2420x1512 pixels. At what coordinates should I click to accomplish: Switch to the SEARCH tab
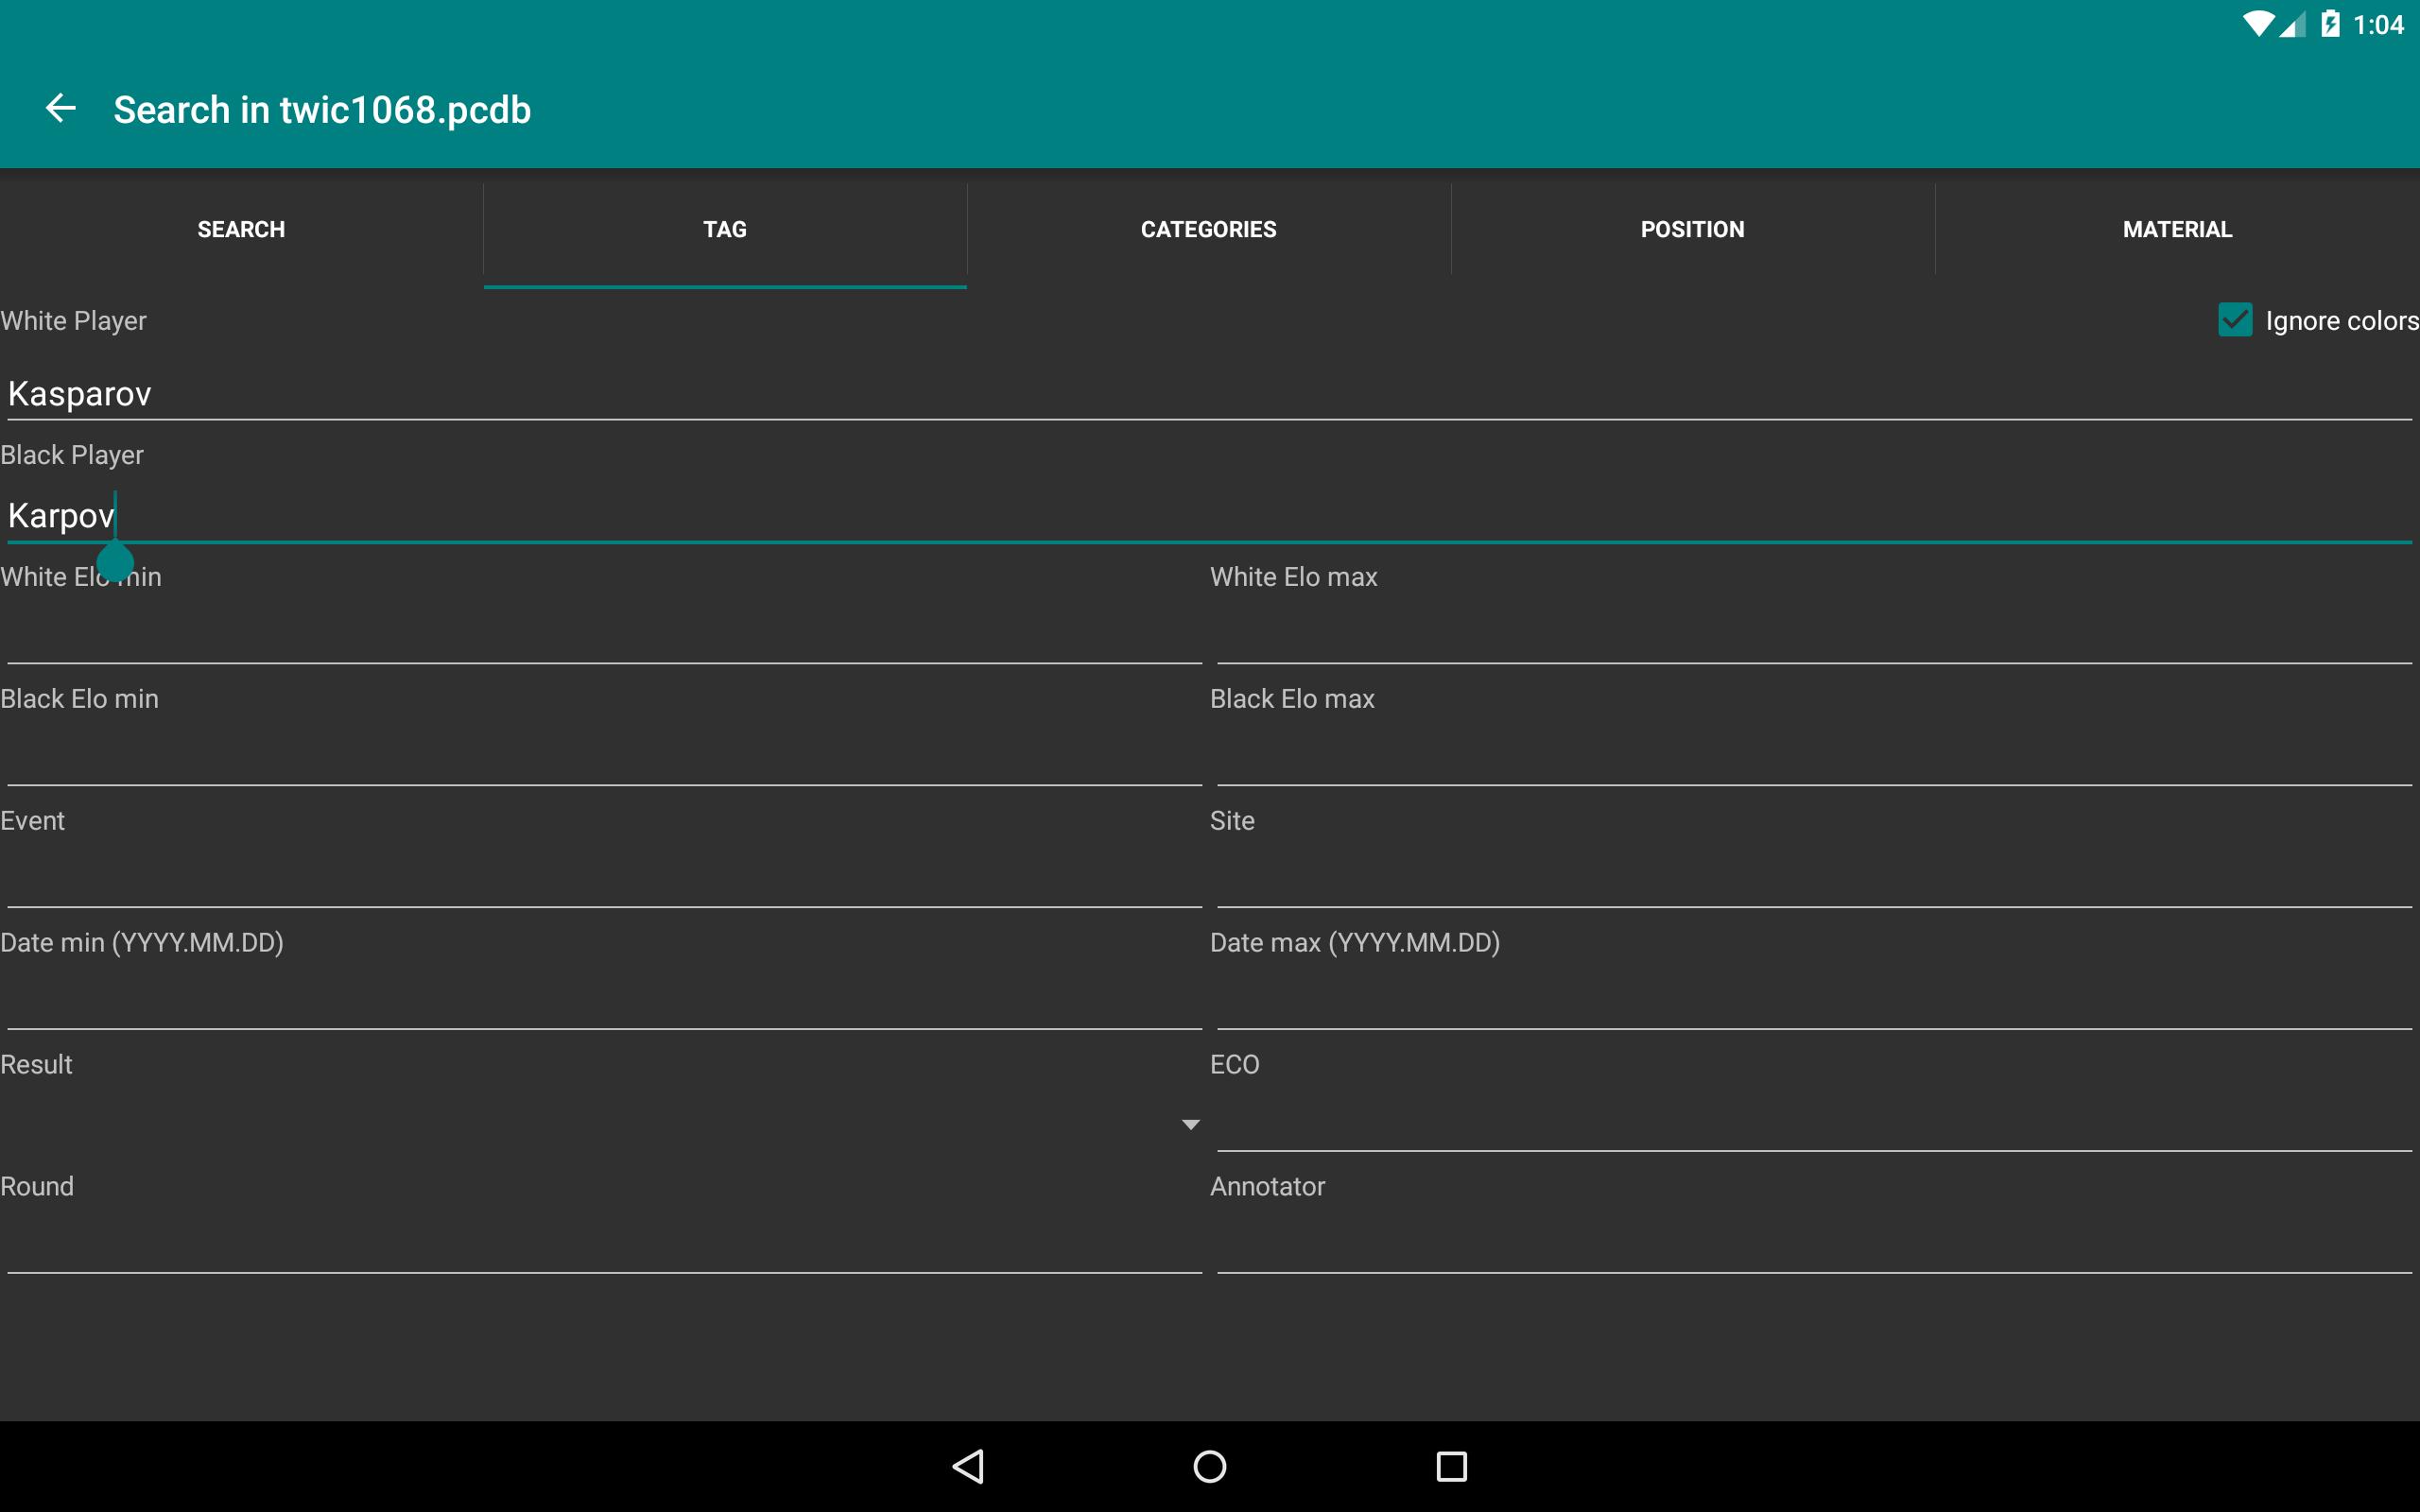pyautogui.click(x=241, y=229)
